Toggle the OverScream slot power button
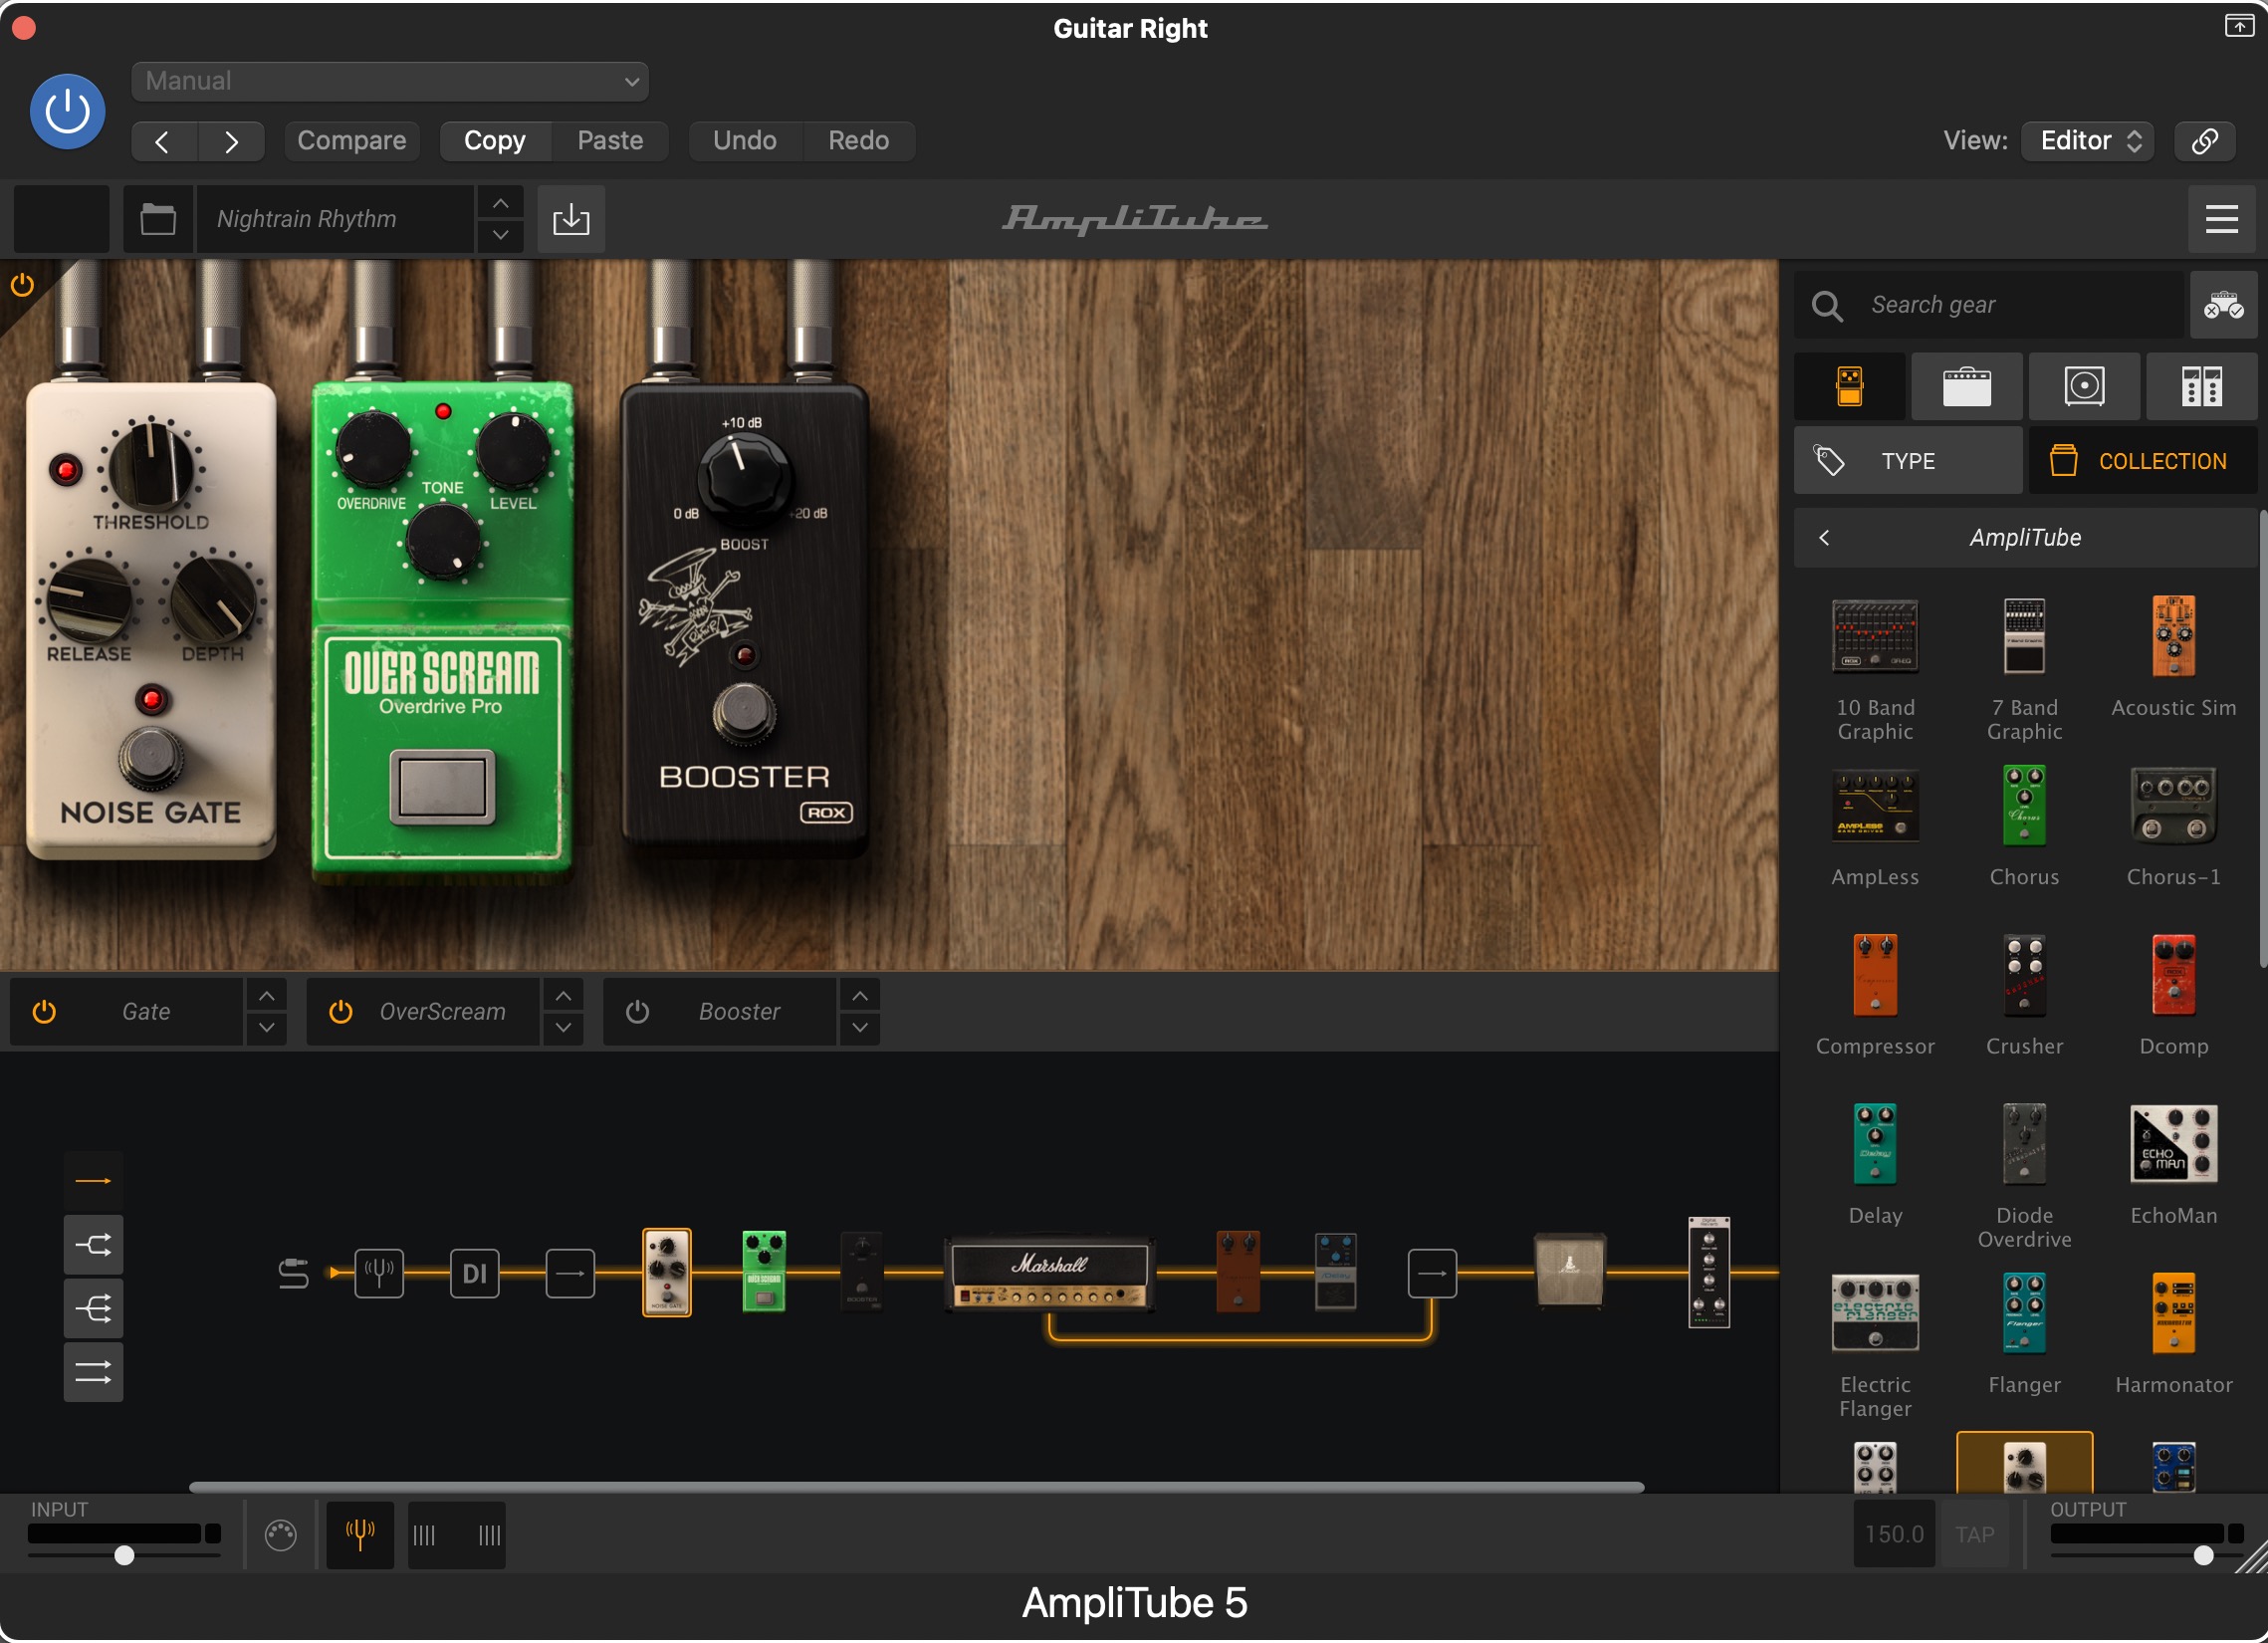This screenshot has width=2268, height=1643. [x=340, y=1012]
